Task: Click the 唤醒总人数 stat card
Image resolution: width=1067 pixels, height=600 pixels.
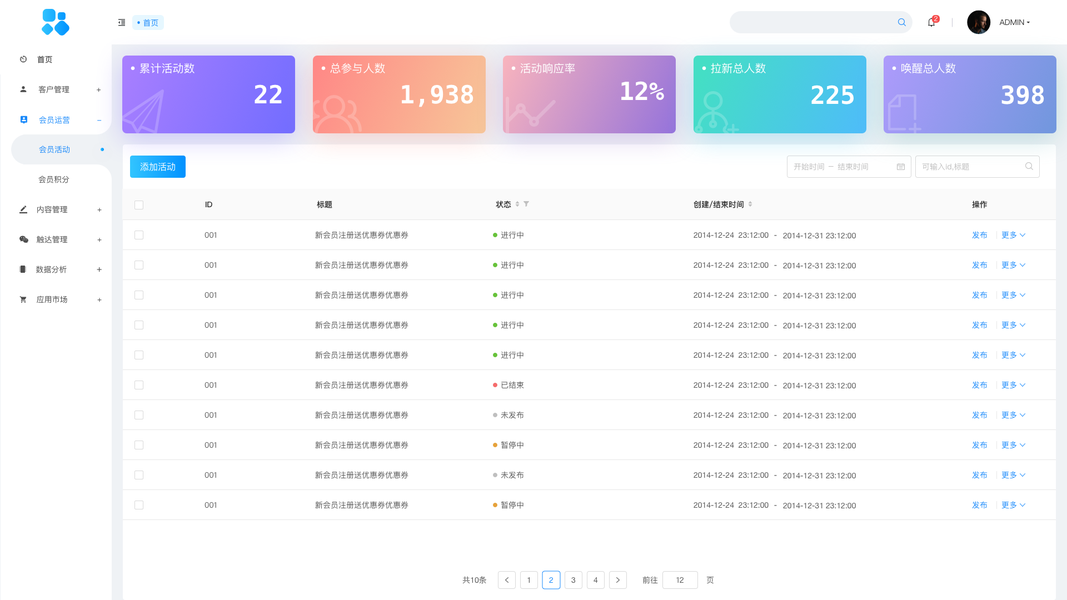Action: [970, 94]
